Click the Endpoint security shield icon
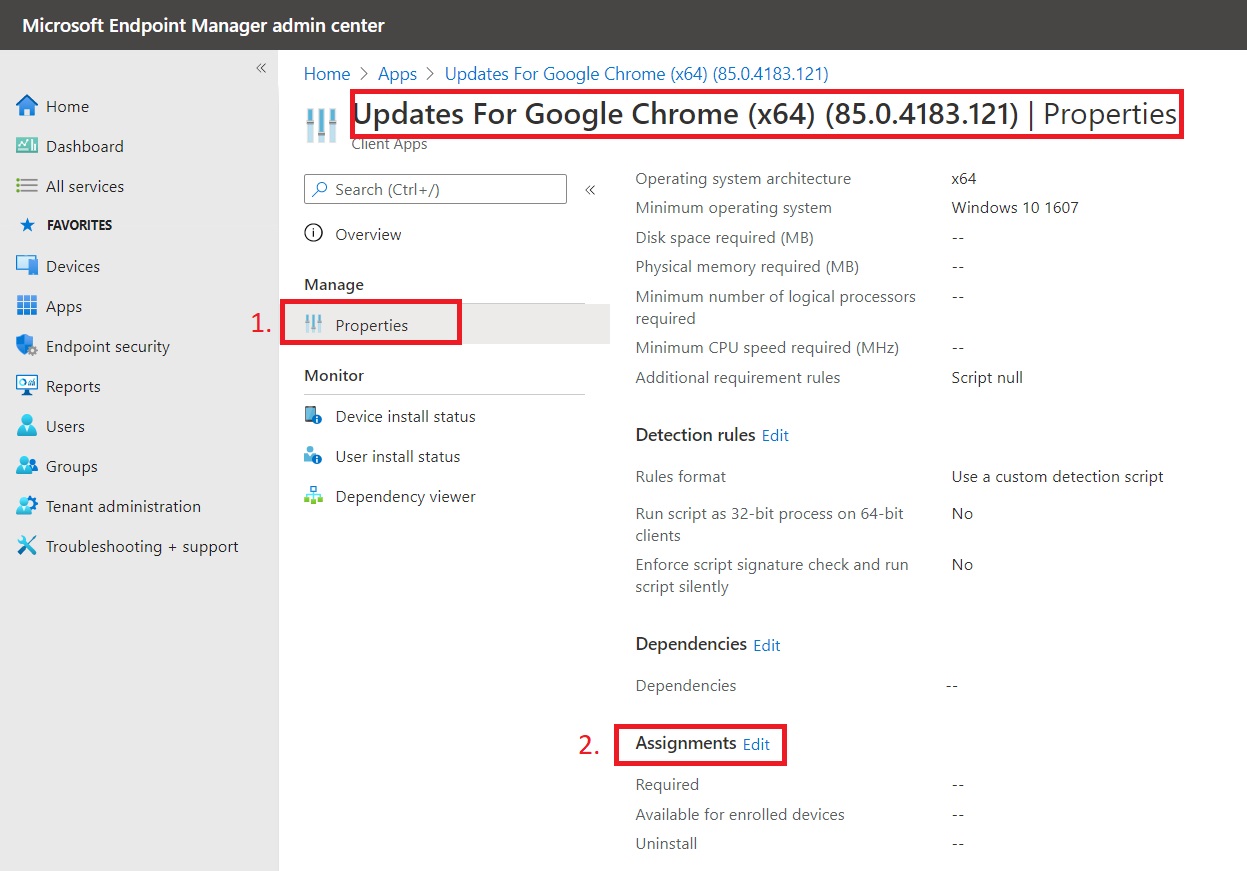1247x871 pixels. coord(27,346)
